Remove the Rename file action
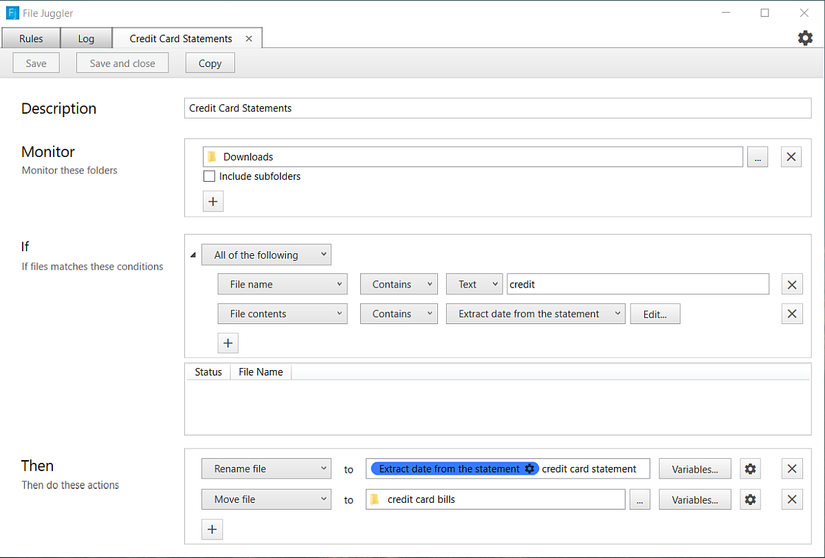Viewport: 825px width, 558px height. pyautogui.click(x=792, y=469)
